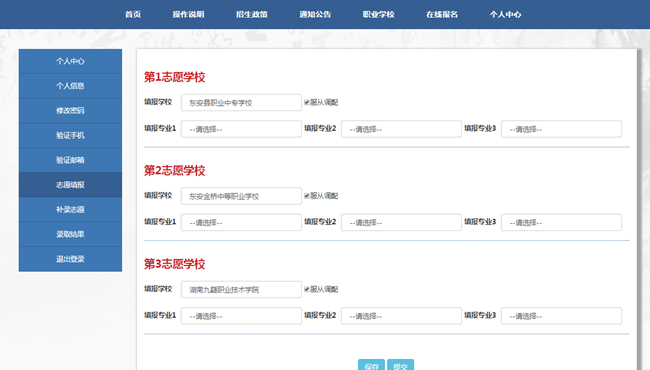Select 修改密码 in the sidebar
The image size is (650, 370).
[x=70, y=111]
